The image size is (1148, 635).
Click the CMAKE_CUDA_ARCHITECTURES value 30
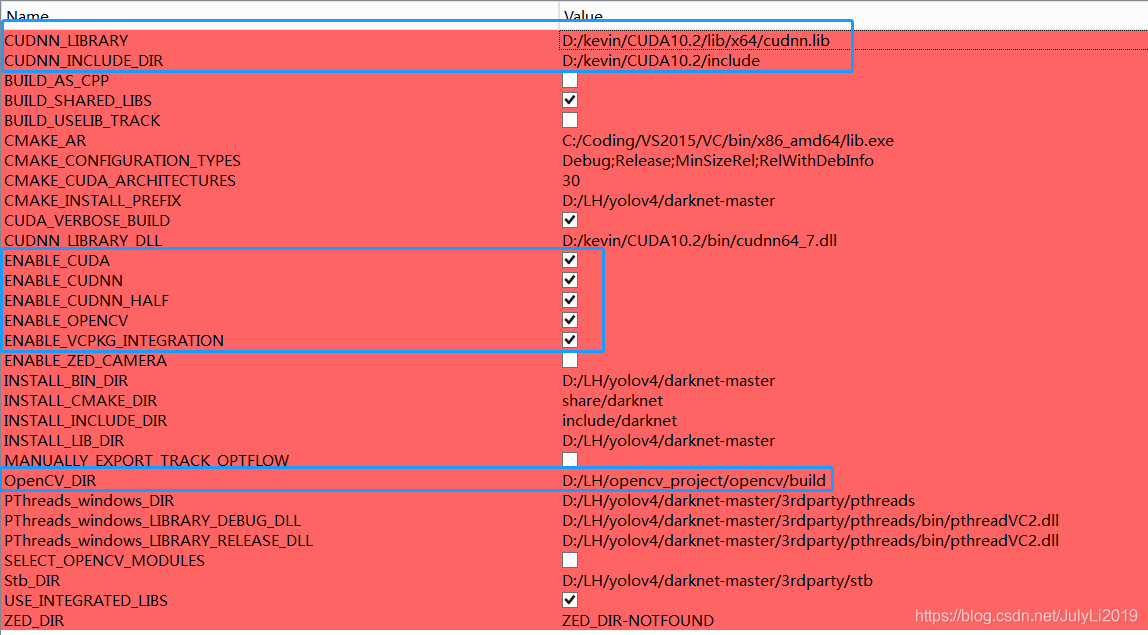tap(571, 180)
